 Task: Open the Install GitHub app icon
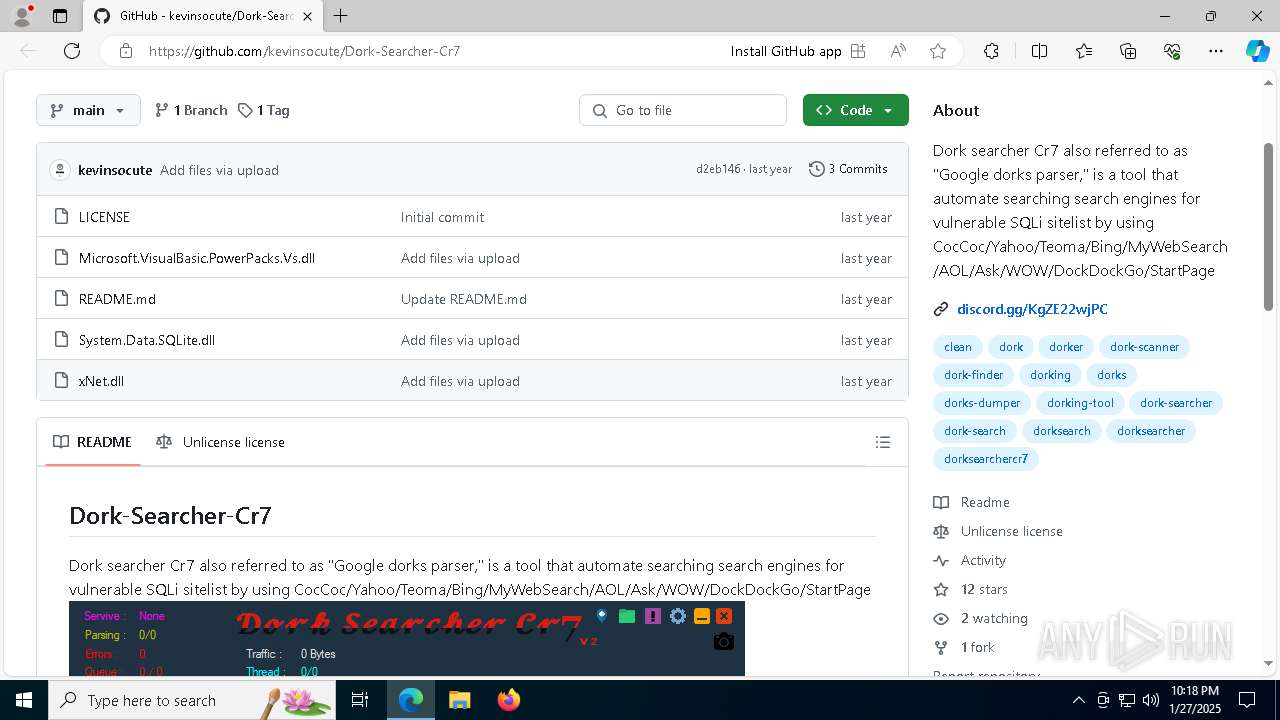[x=858, y=51]
